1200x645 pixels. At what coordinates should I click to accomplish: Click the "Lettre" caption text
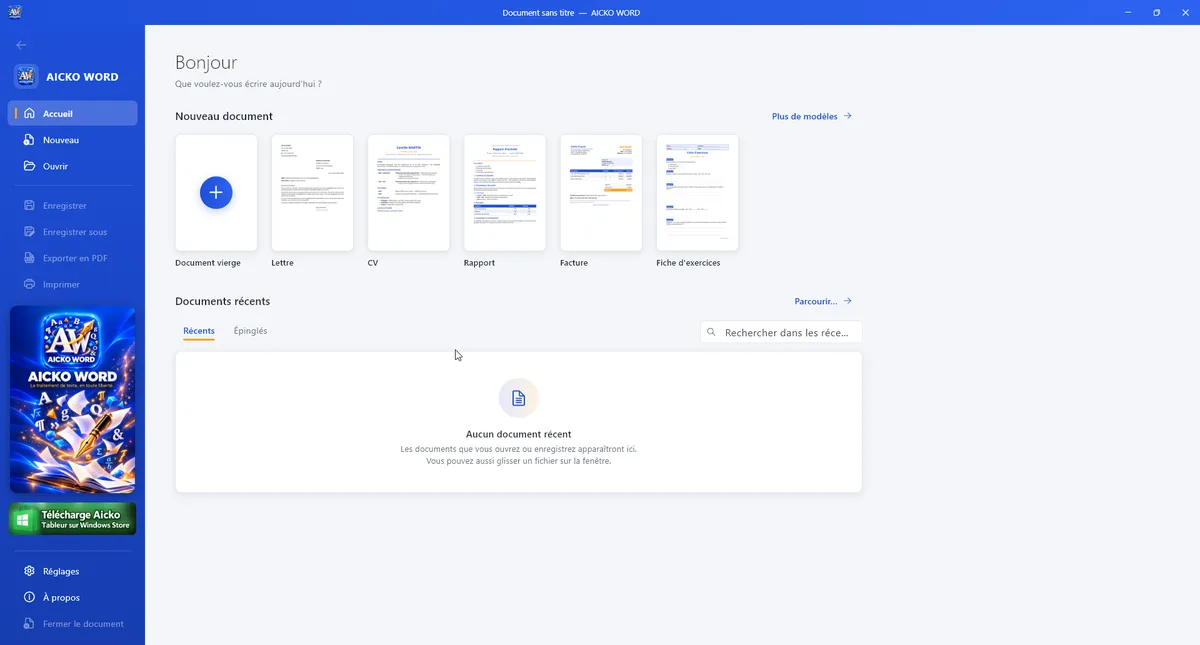coord(283,263)
